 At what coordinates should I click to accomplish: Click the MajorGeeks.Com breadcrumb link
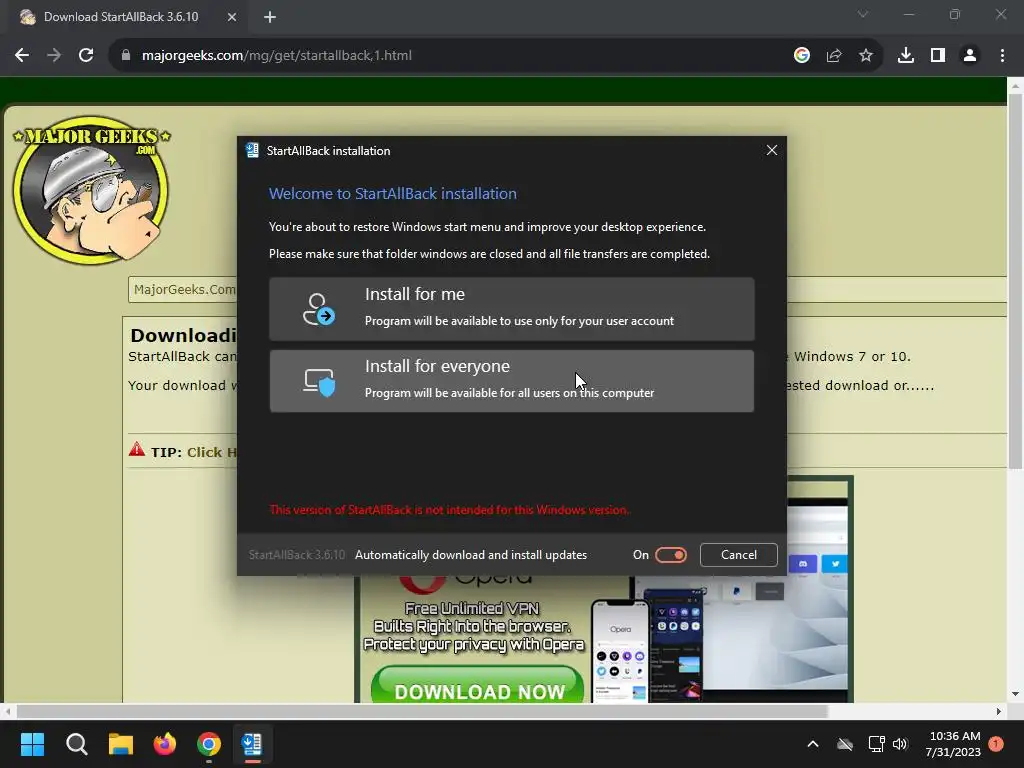184,289
